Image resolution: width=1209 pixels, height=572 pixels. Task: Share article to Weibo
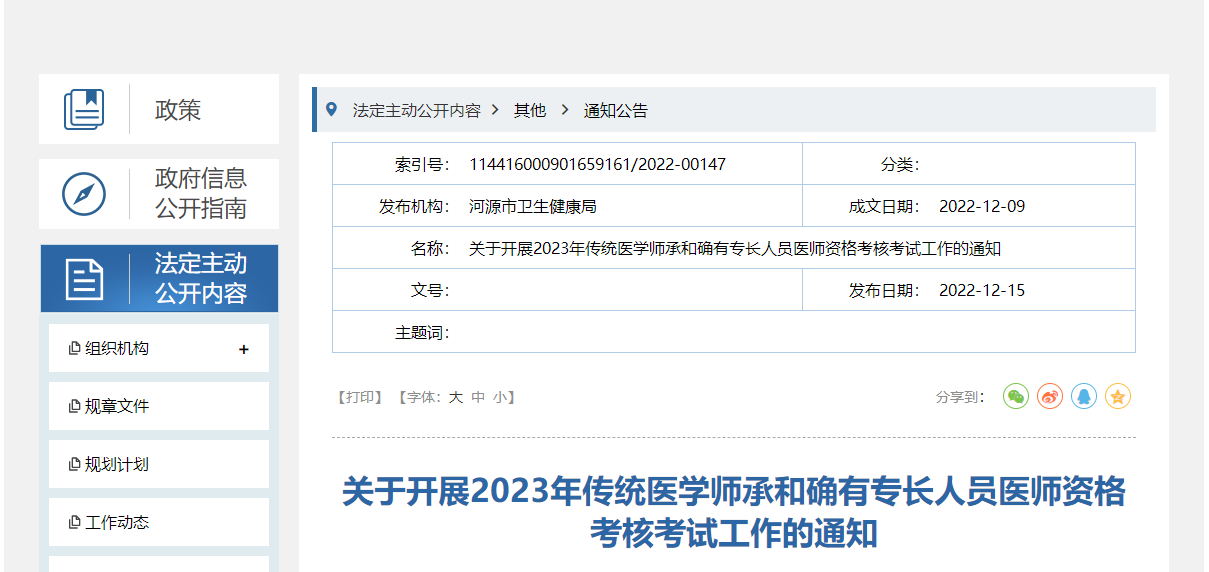(x=1050, y=397)
